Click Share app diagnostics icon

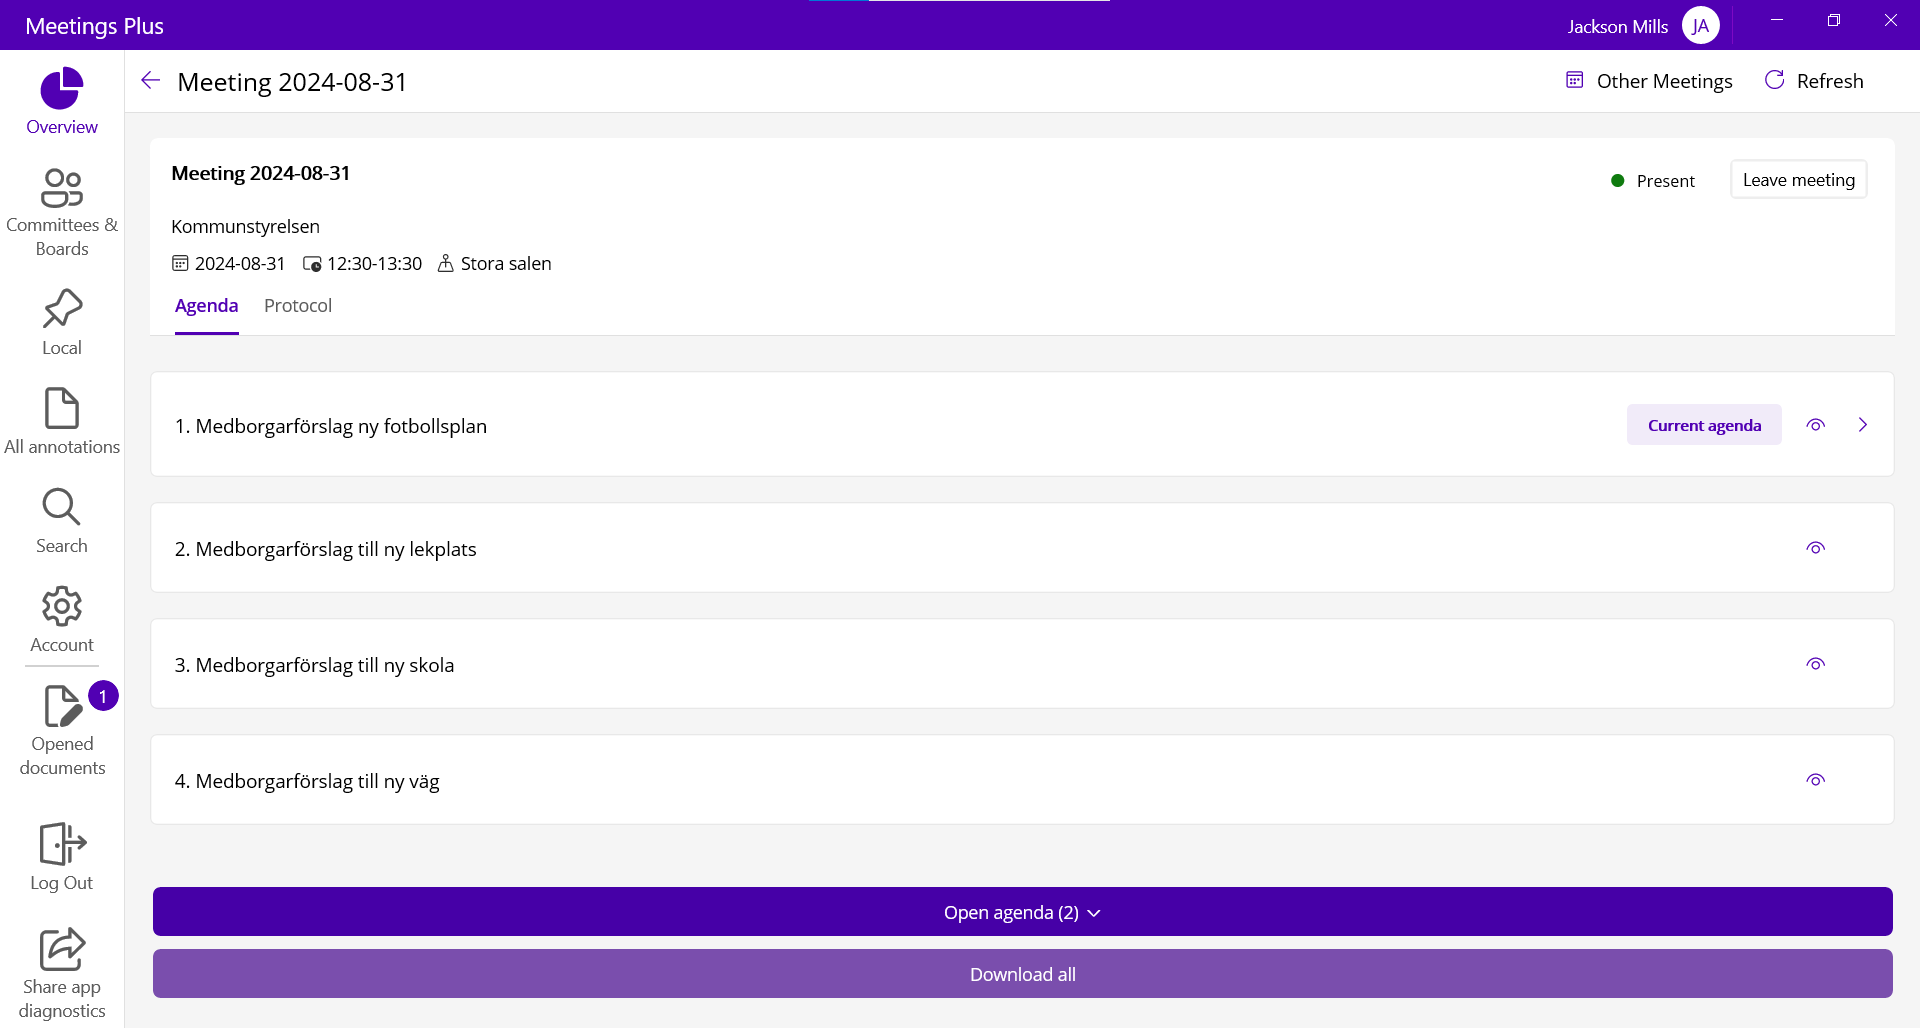(62, 949)
